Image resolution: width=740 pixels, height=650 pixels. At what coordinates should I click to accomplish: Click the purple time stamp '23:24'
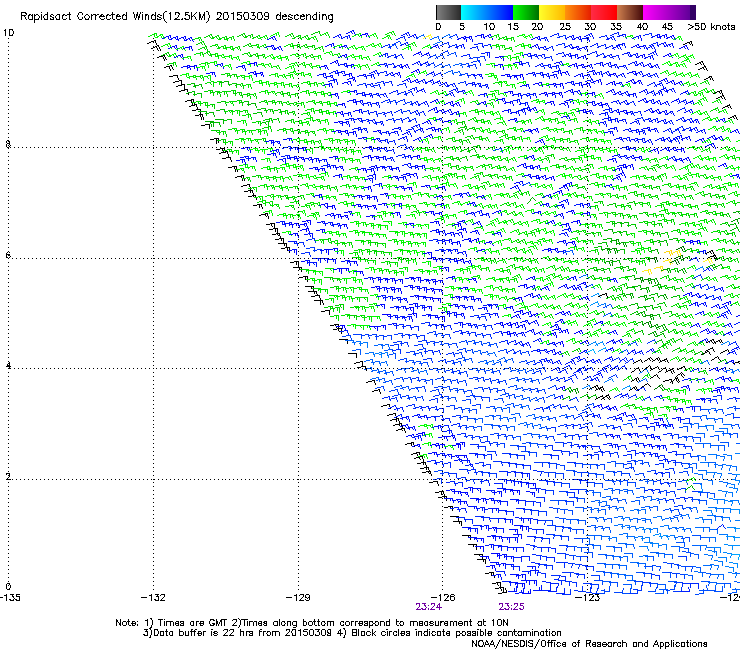(429, 607)
